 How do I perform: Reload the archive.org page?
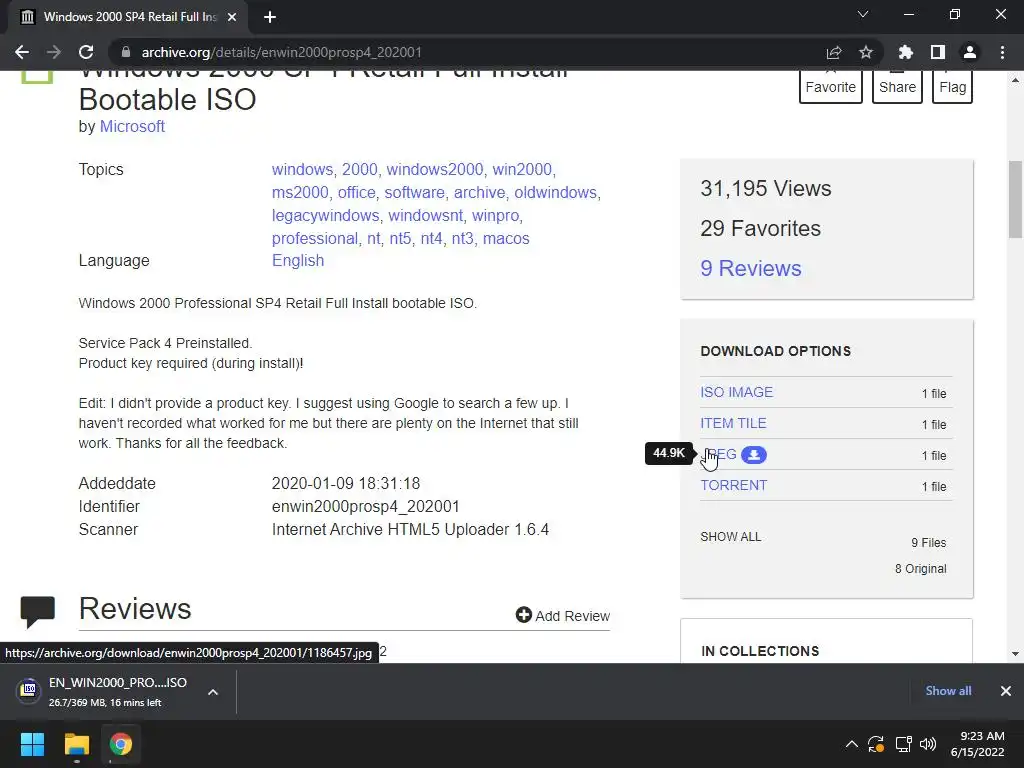86,52
